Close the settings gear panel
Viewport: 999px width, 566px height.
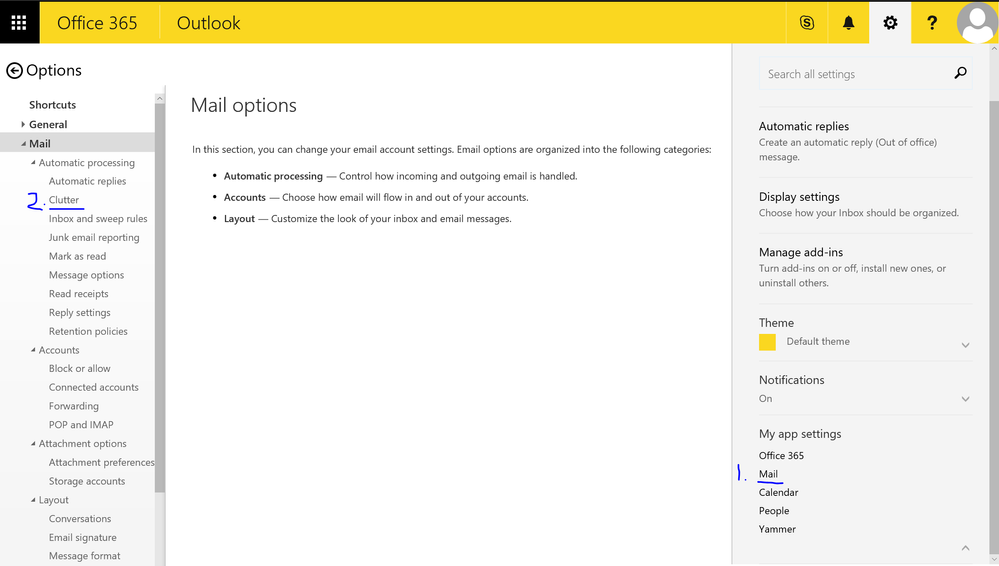[890, 23]
